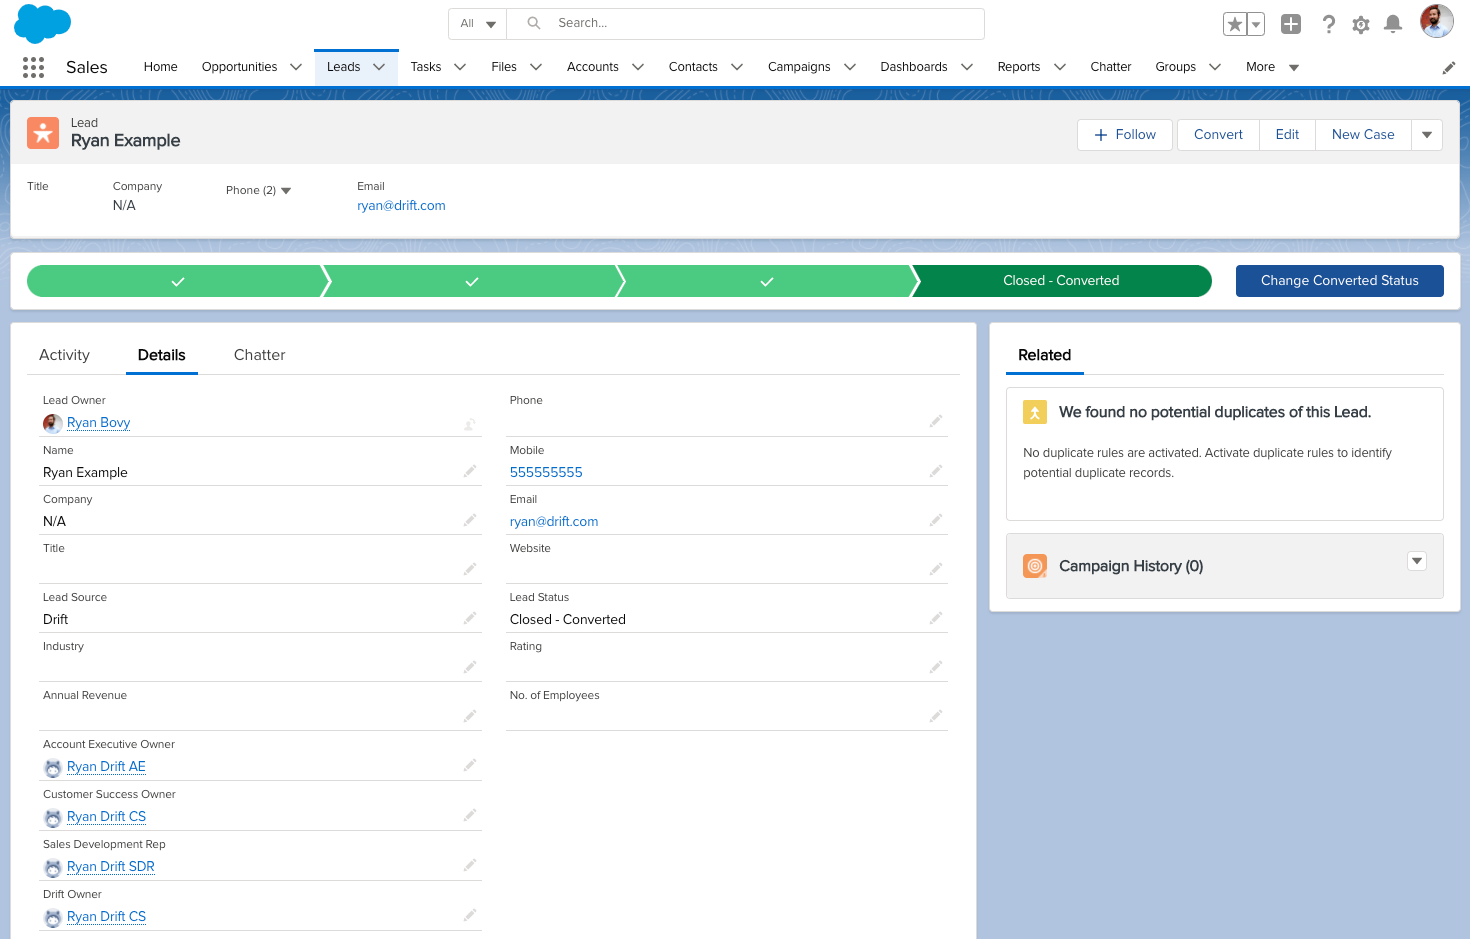Click the global Search field
Image resolution: width=1470 pixels, height=939 pixels.
tap(746, 24)
